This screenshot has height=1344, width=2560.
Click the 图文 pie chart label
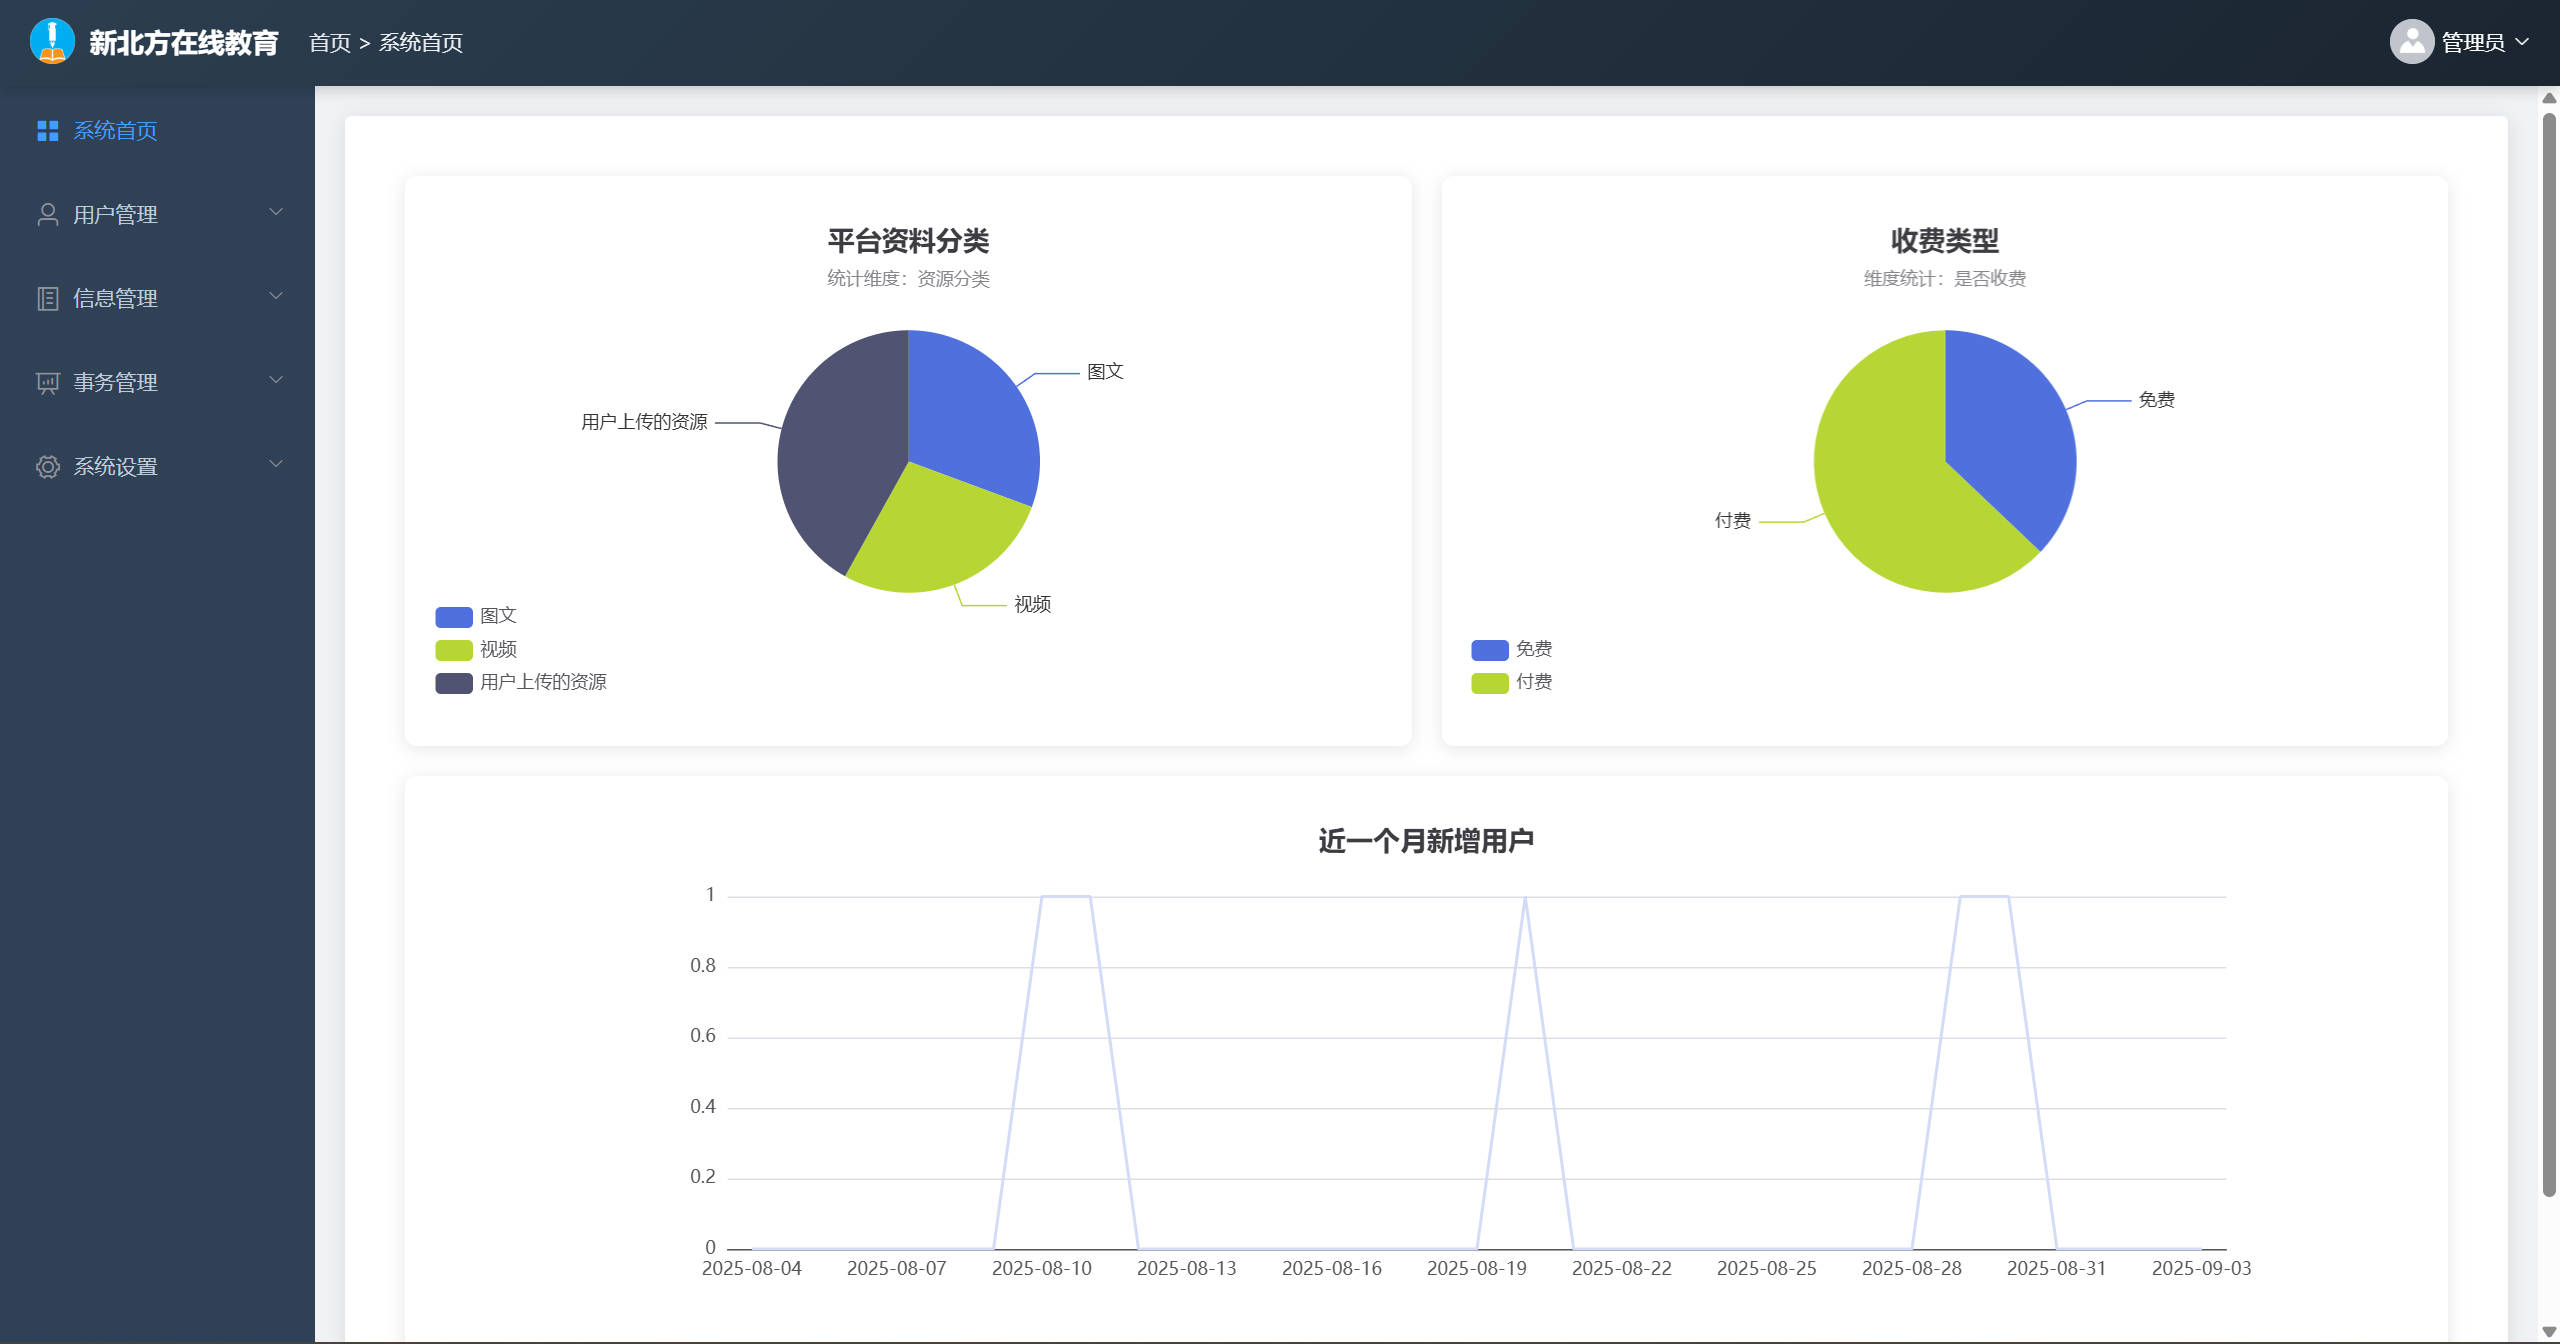pyautogui.click(x=1105, y=372)
